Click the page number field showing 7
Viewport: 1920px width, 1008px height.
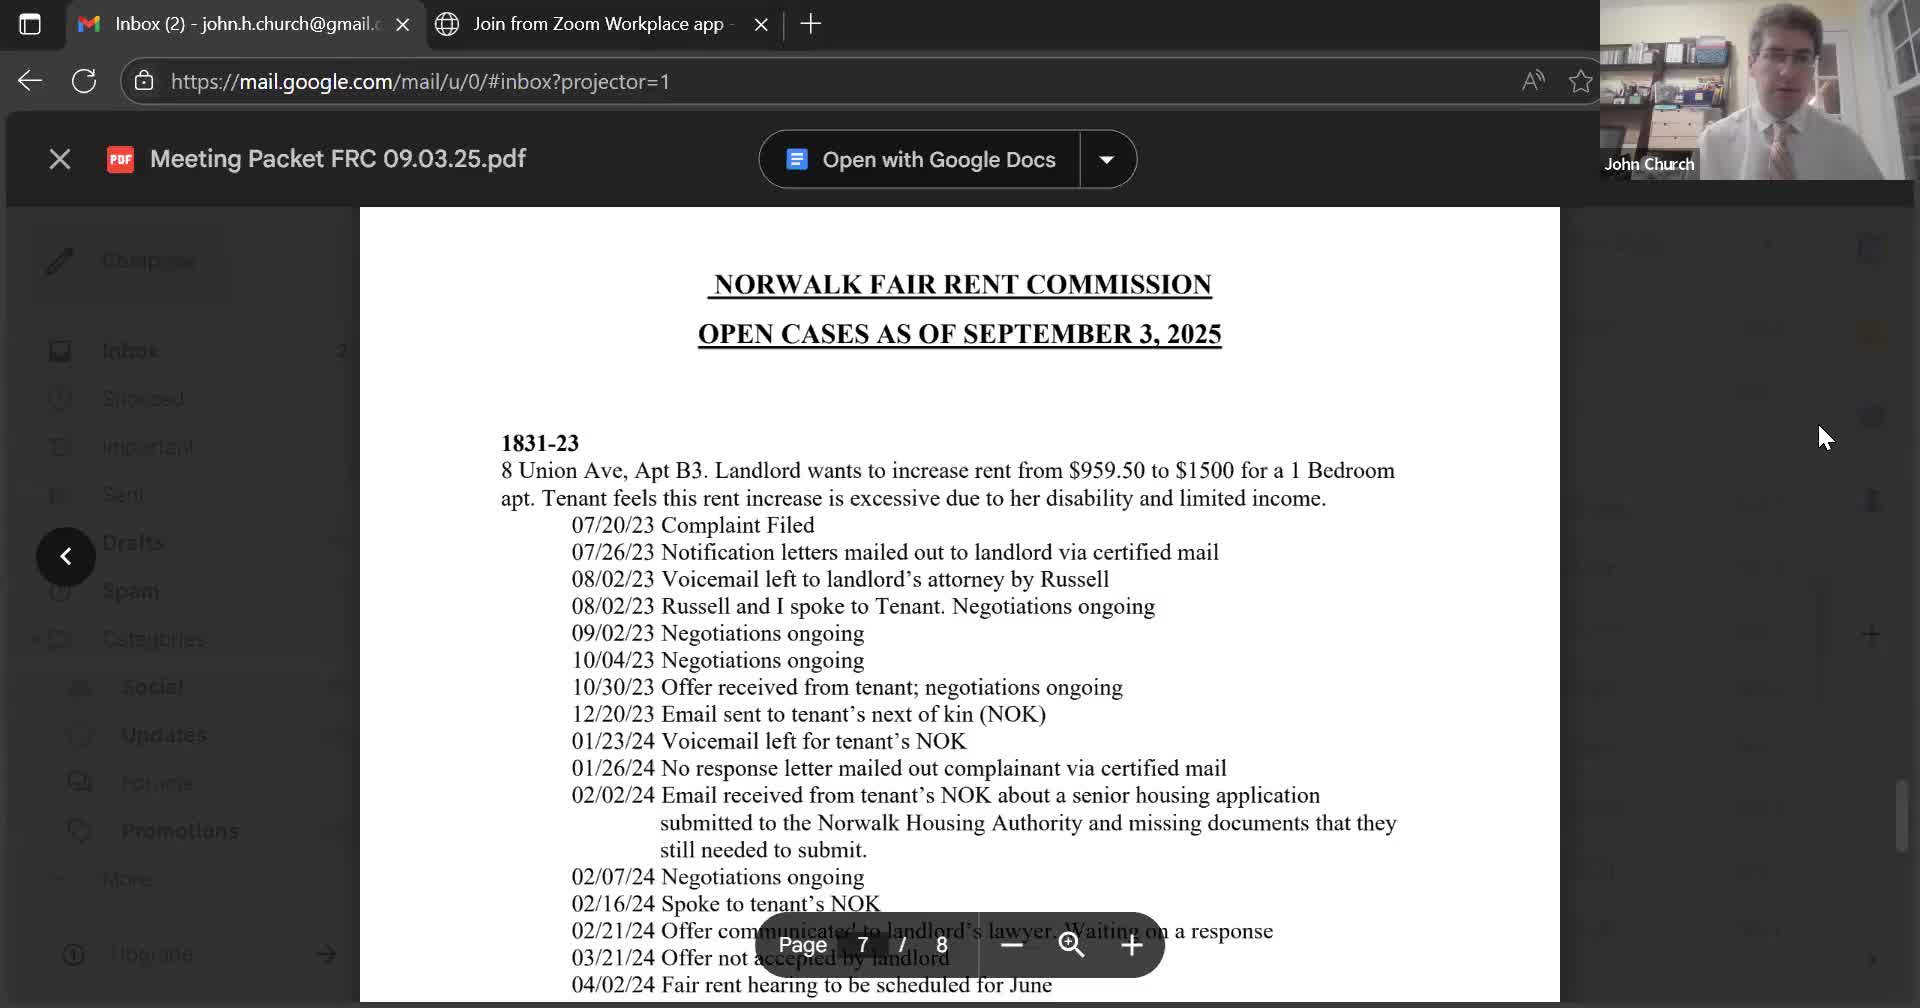coord(863,945)
